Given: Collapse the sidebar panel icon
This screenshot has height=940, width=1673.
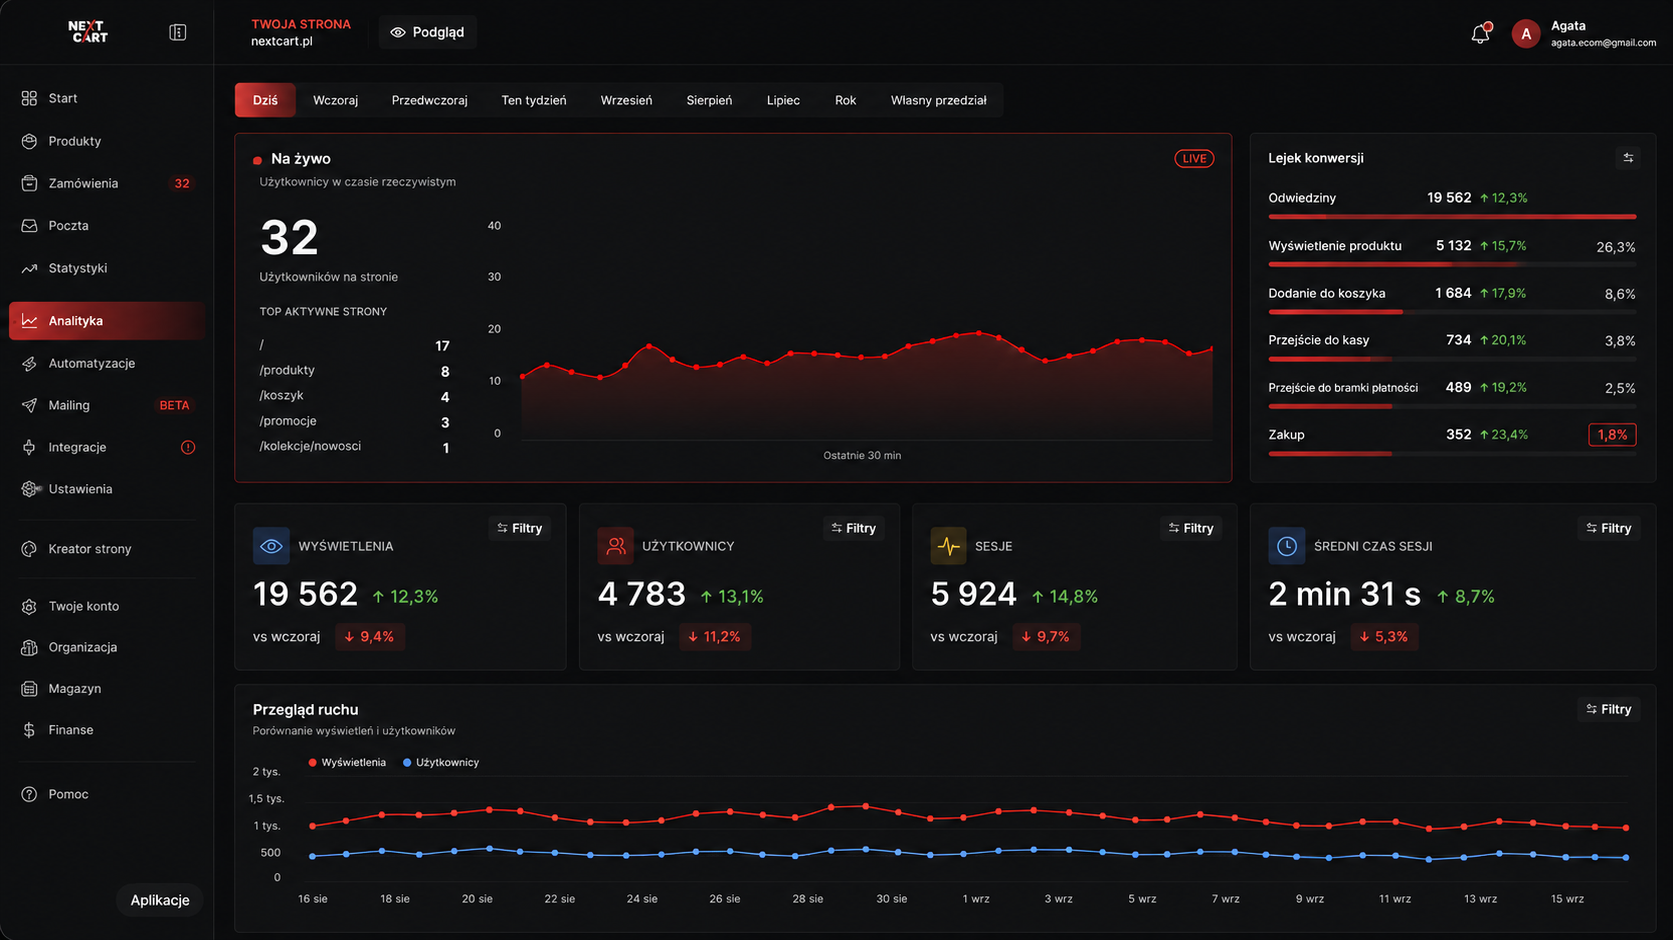Looking at the screenshot, I should [x=178, y=32].
